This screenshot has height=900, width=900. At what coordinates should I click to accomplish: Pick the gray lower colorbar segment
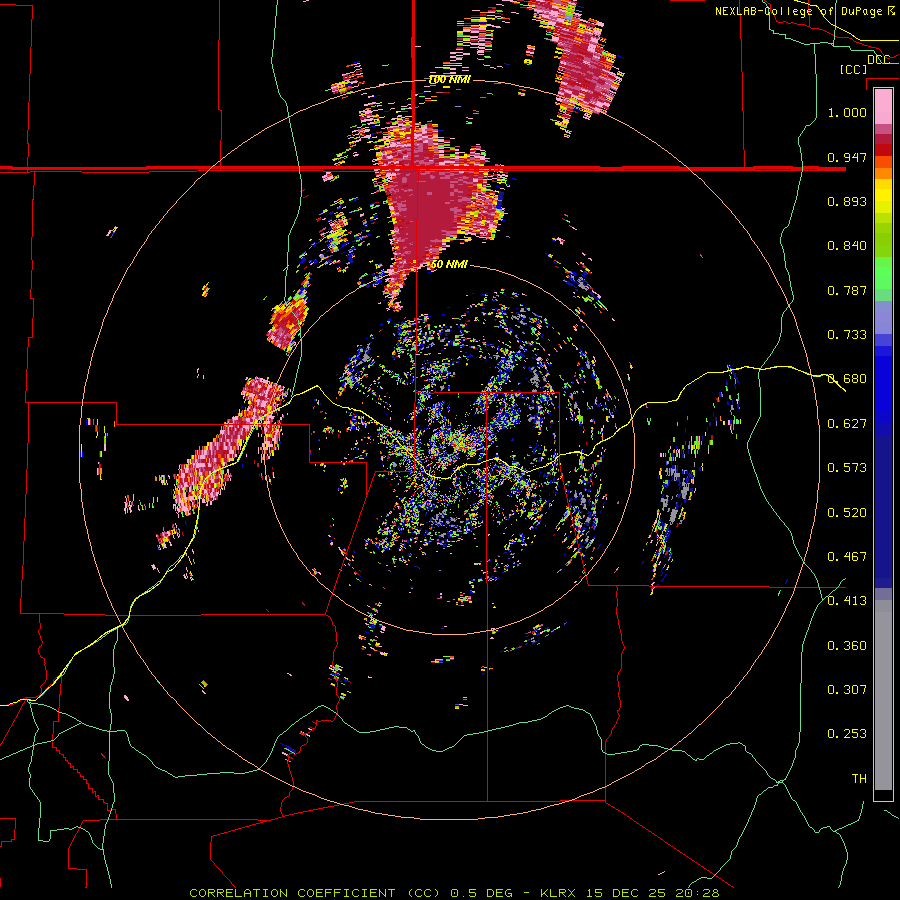(x=883, y=695)
